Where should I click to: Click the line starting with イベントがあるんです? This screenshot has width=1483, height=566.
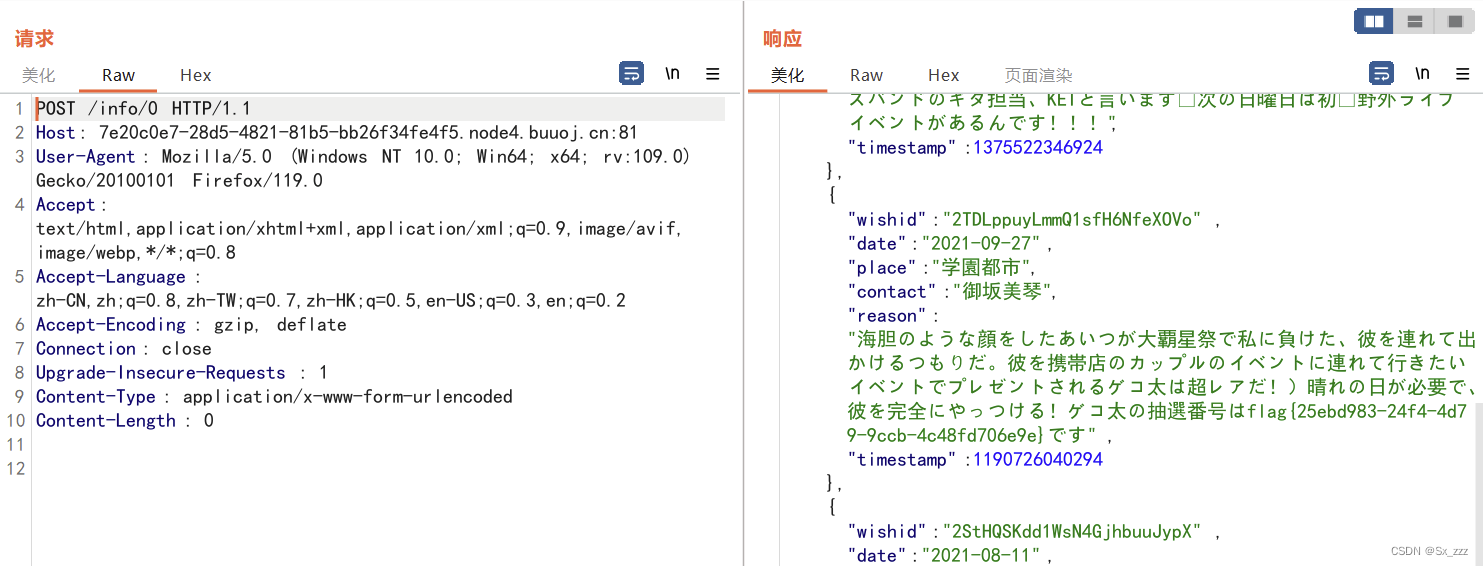tap(982, 124)
